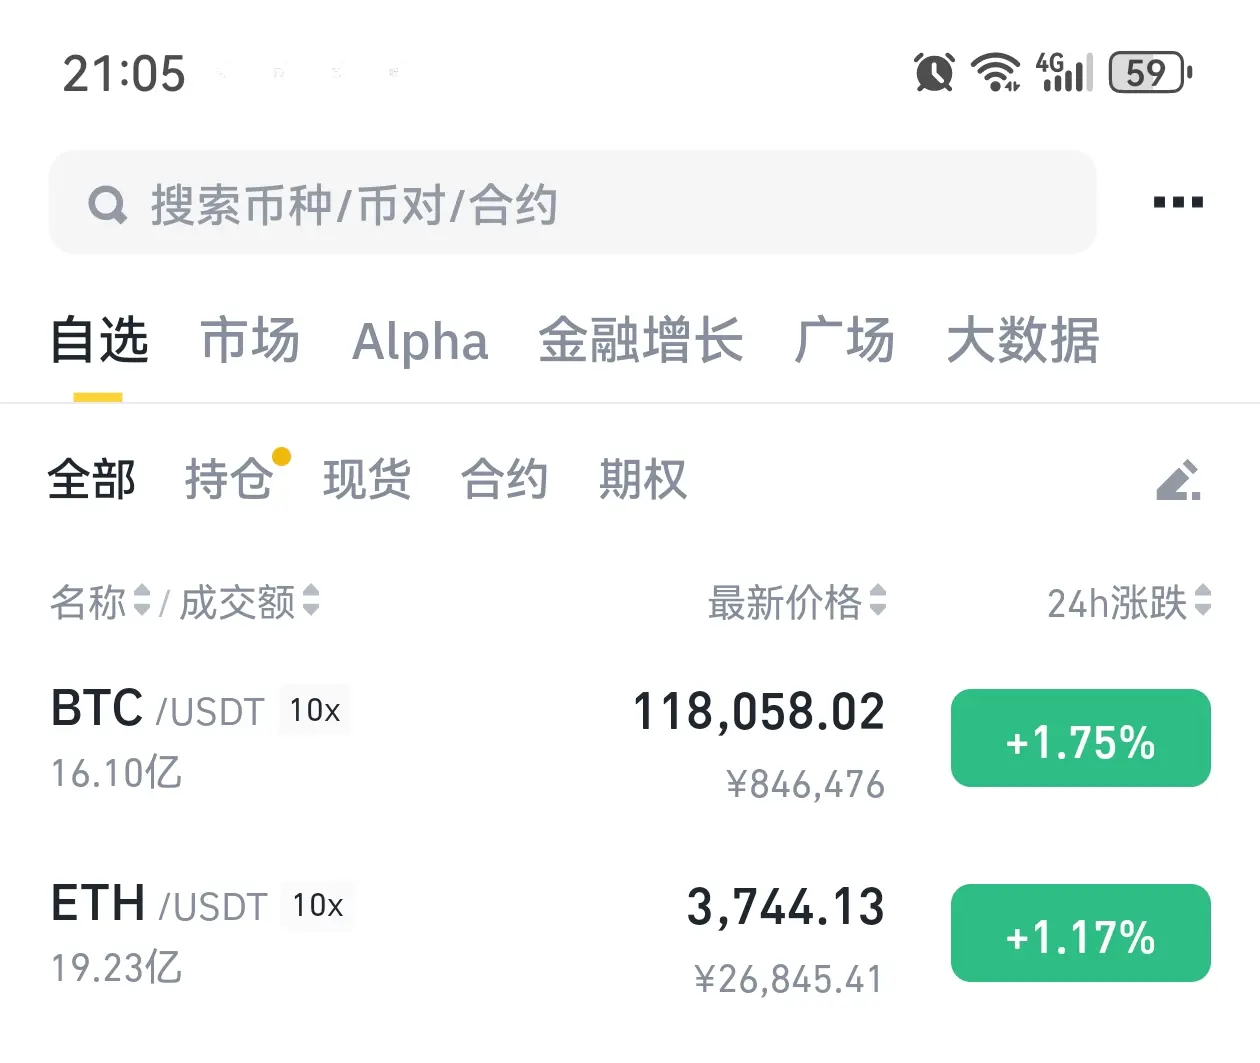Open the BTC/USDT pair row

(630, 741)
